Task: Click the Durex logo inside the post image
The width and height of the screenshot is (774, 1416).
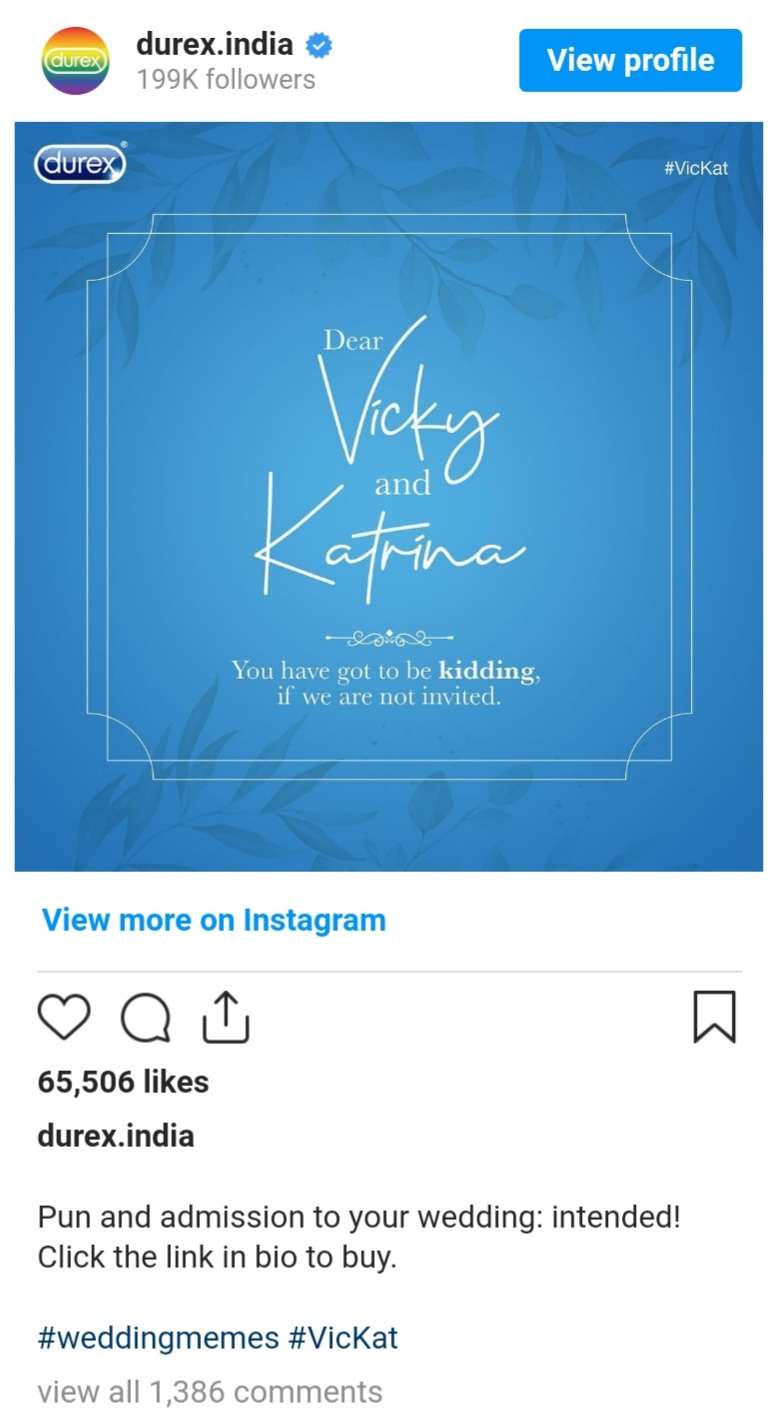Action: coord(80,164)
